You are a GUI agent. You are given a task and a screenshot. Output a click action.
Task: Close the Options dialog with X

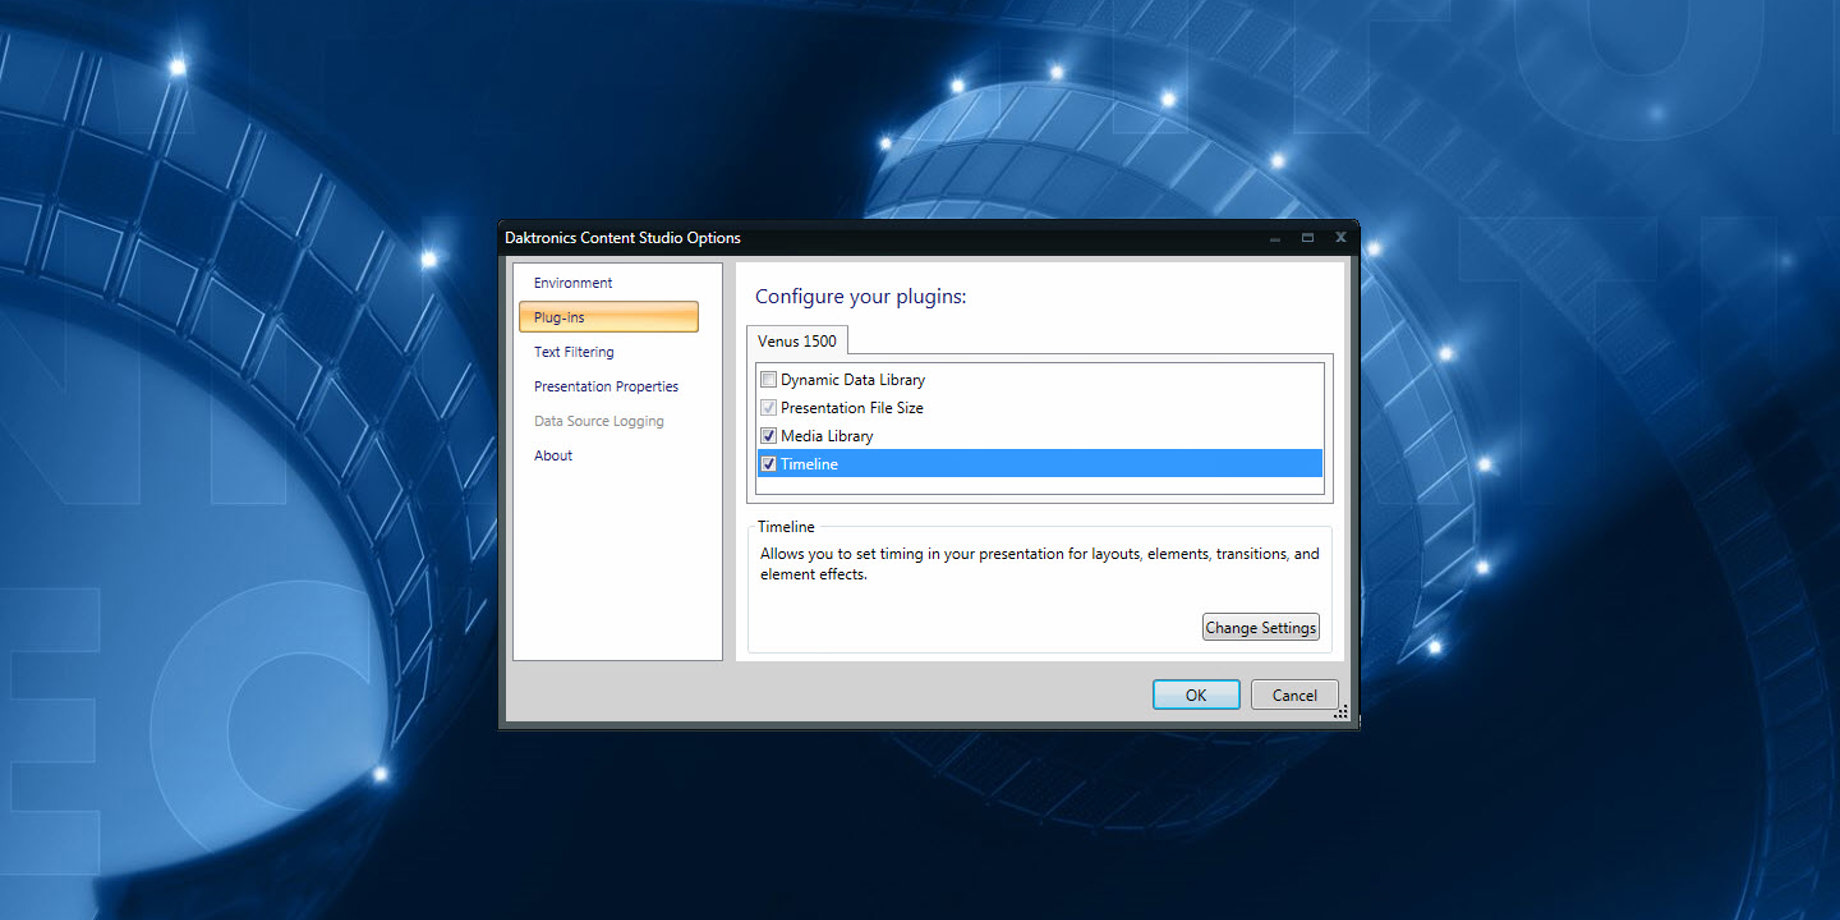click(x=1341, y=238)
